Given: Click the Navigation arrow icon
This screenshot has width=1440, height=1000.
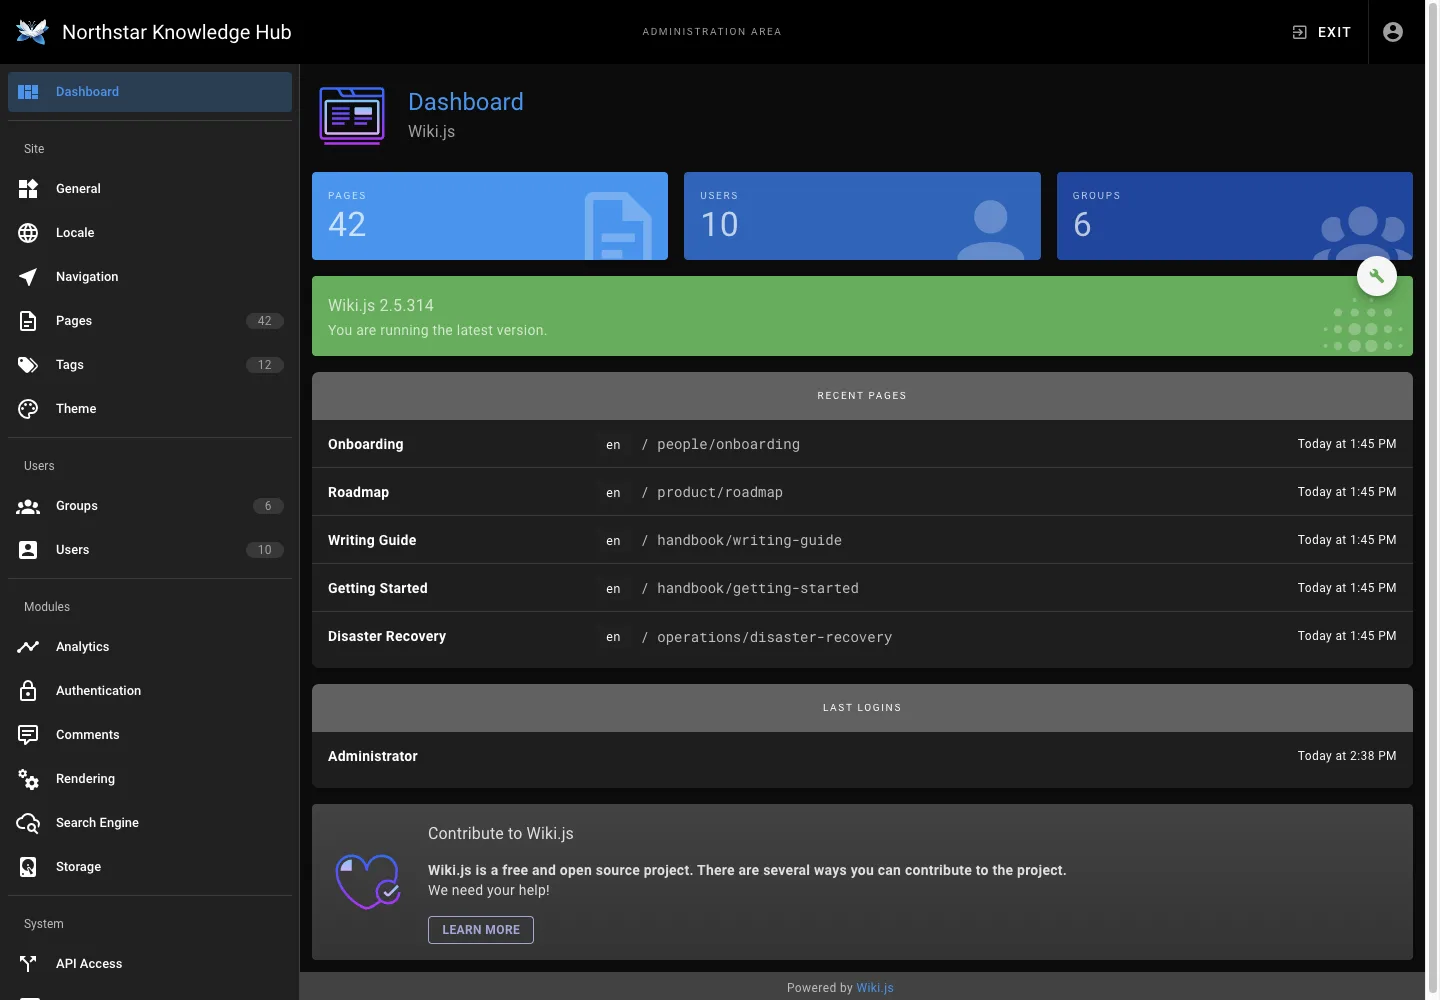Looking at the screenshot, I should (x=28, y=277).
